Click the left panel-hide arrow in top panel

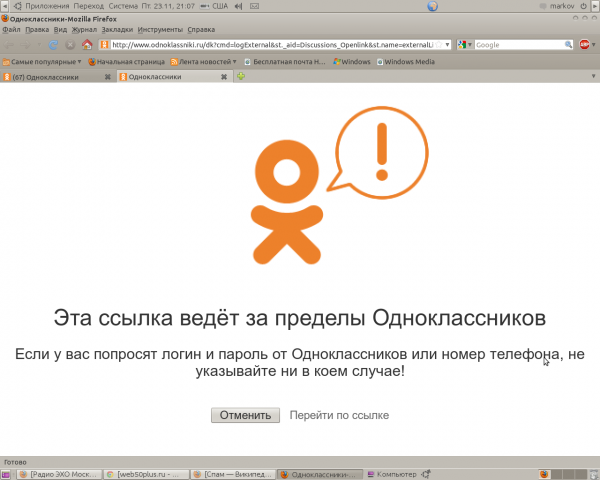[x=5, y=6]
